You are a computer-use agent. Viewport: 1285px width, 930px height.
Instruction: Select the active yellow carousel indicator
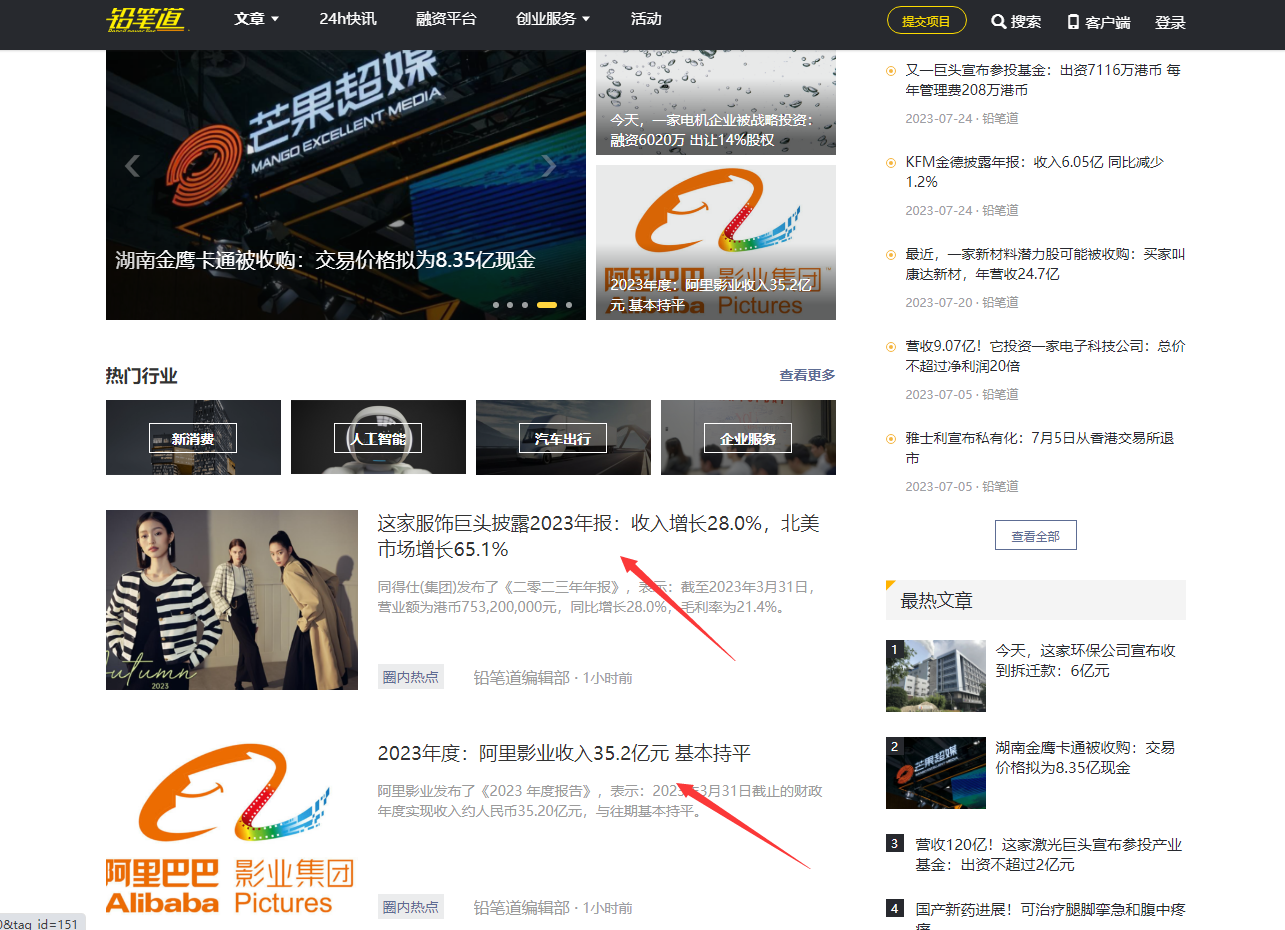click(547, 305)
